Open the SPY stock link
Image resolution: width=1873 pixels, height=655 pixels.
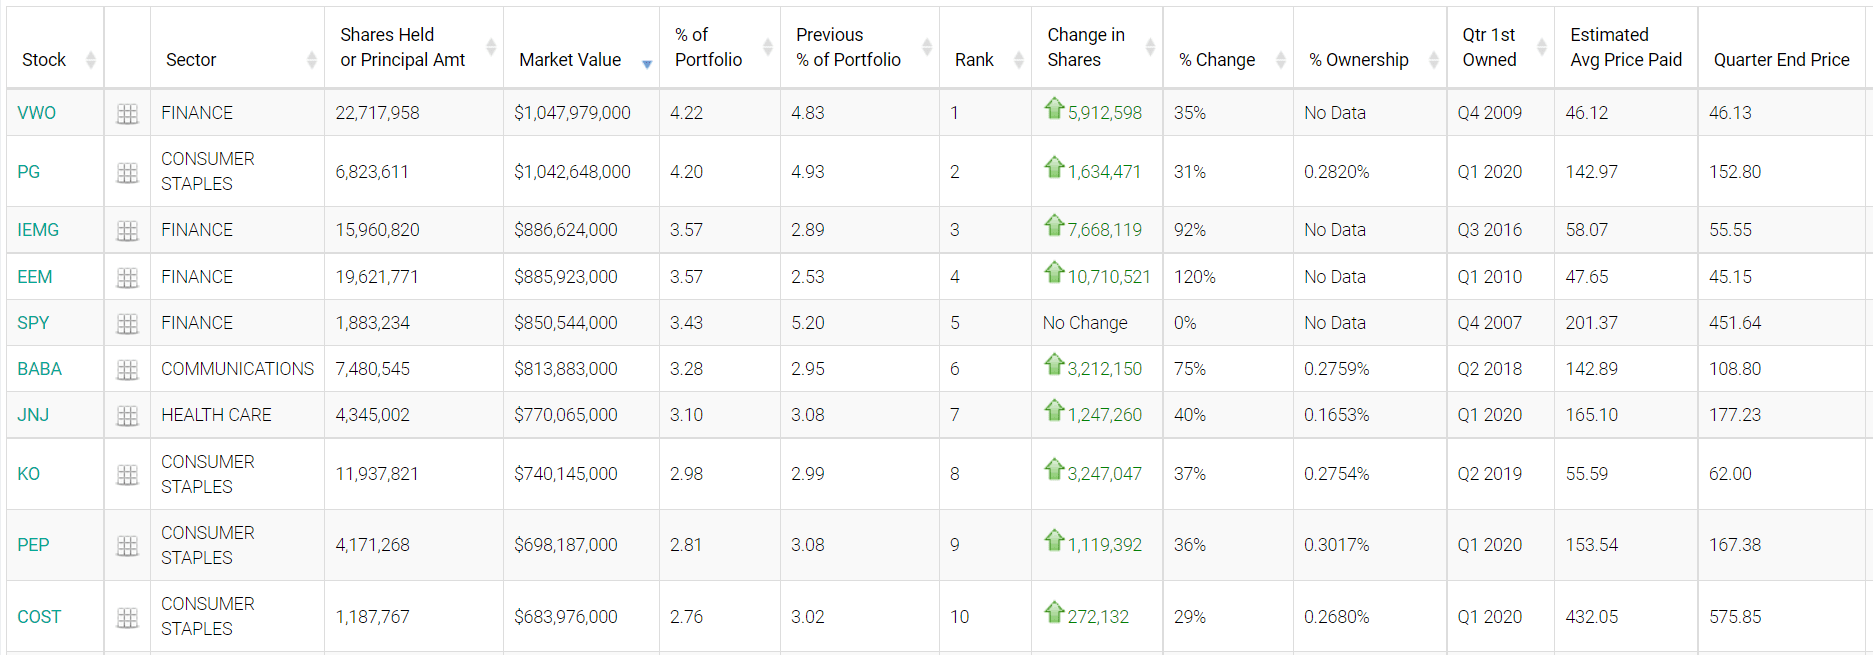click(x=33, y=323)
